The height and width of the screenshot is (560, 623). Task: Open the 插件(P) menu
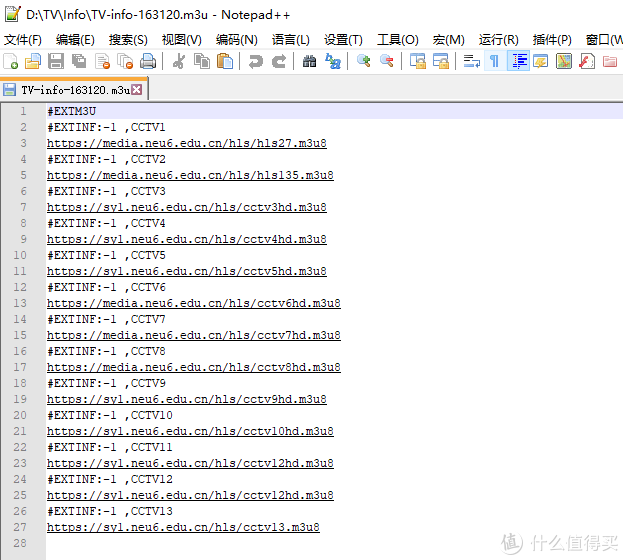[x=552, y=40]
